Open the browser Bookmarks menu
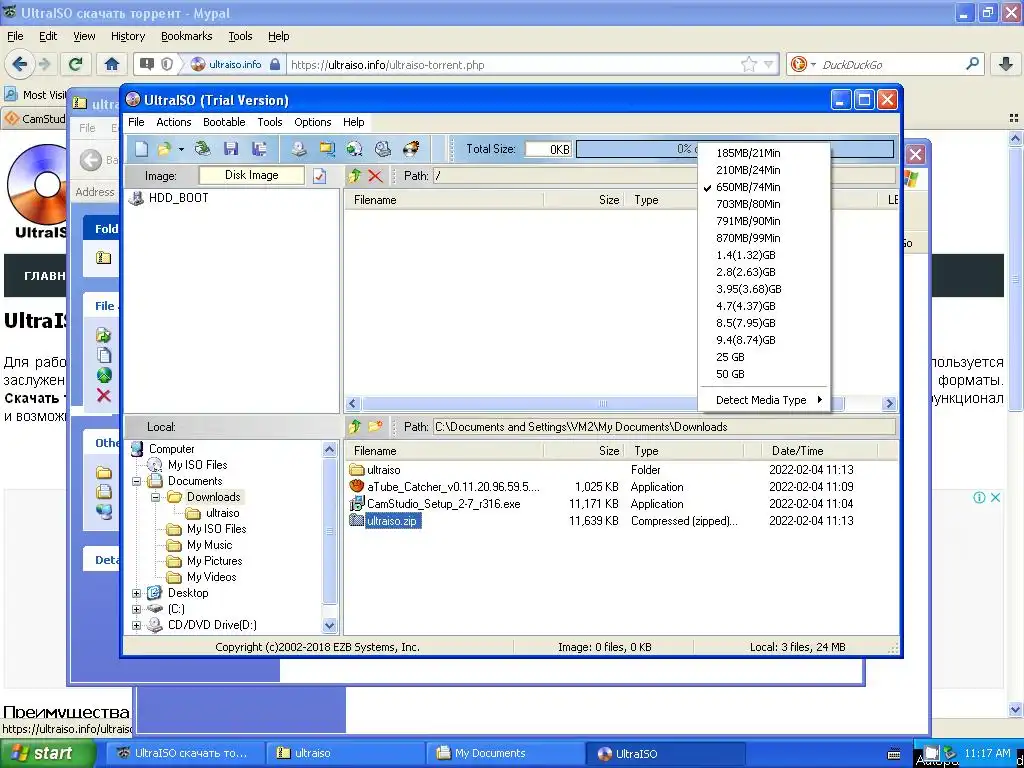Screen dimensions: 1024x768 pyautogui.click(x=186, y=36)
